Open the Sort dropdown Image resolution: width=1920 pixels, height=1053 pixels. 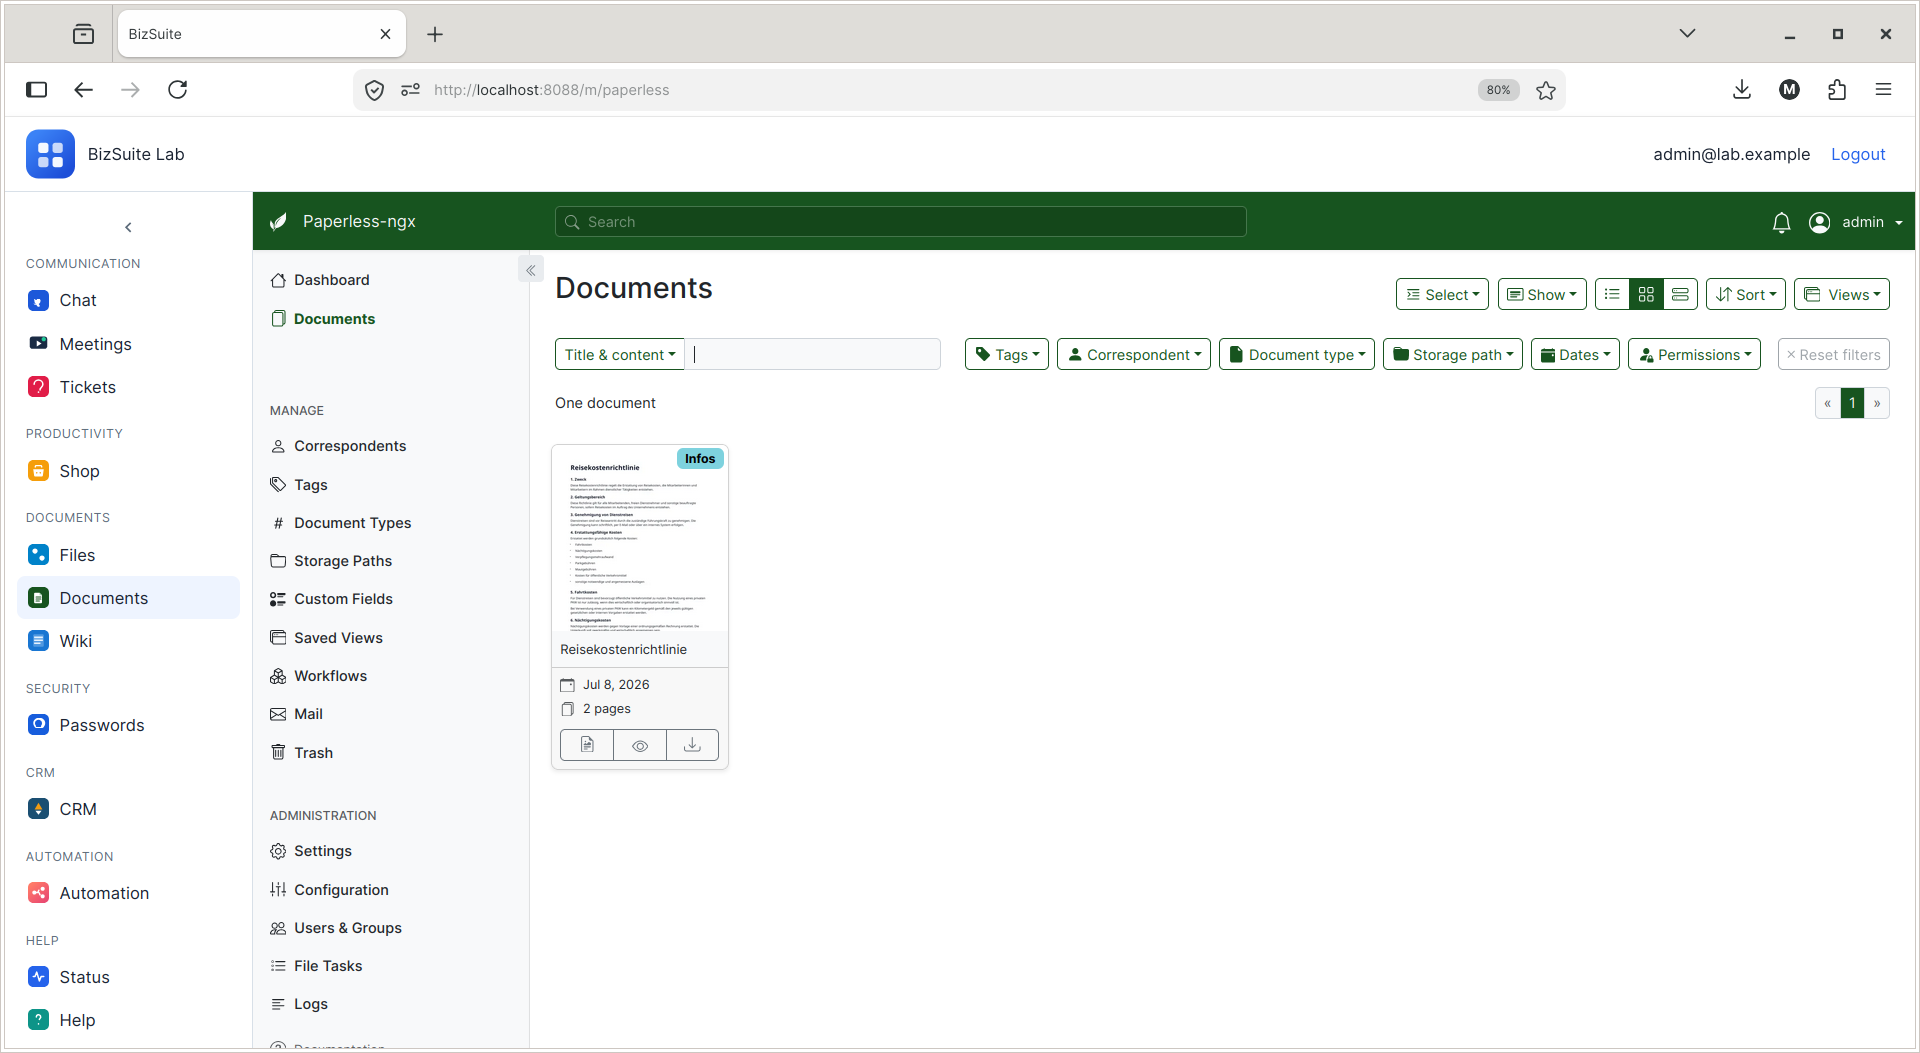pos(1746,294)
